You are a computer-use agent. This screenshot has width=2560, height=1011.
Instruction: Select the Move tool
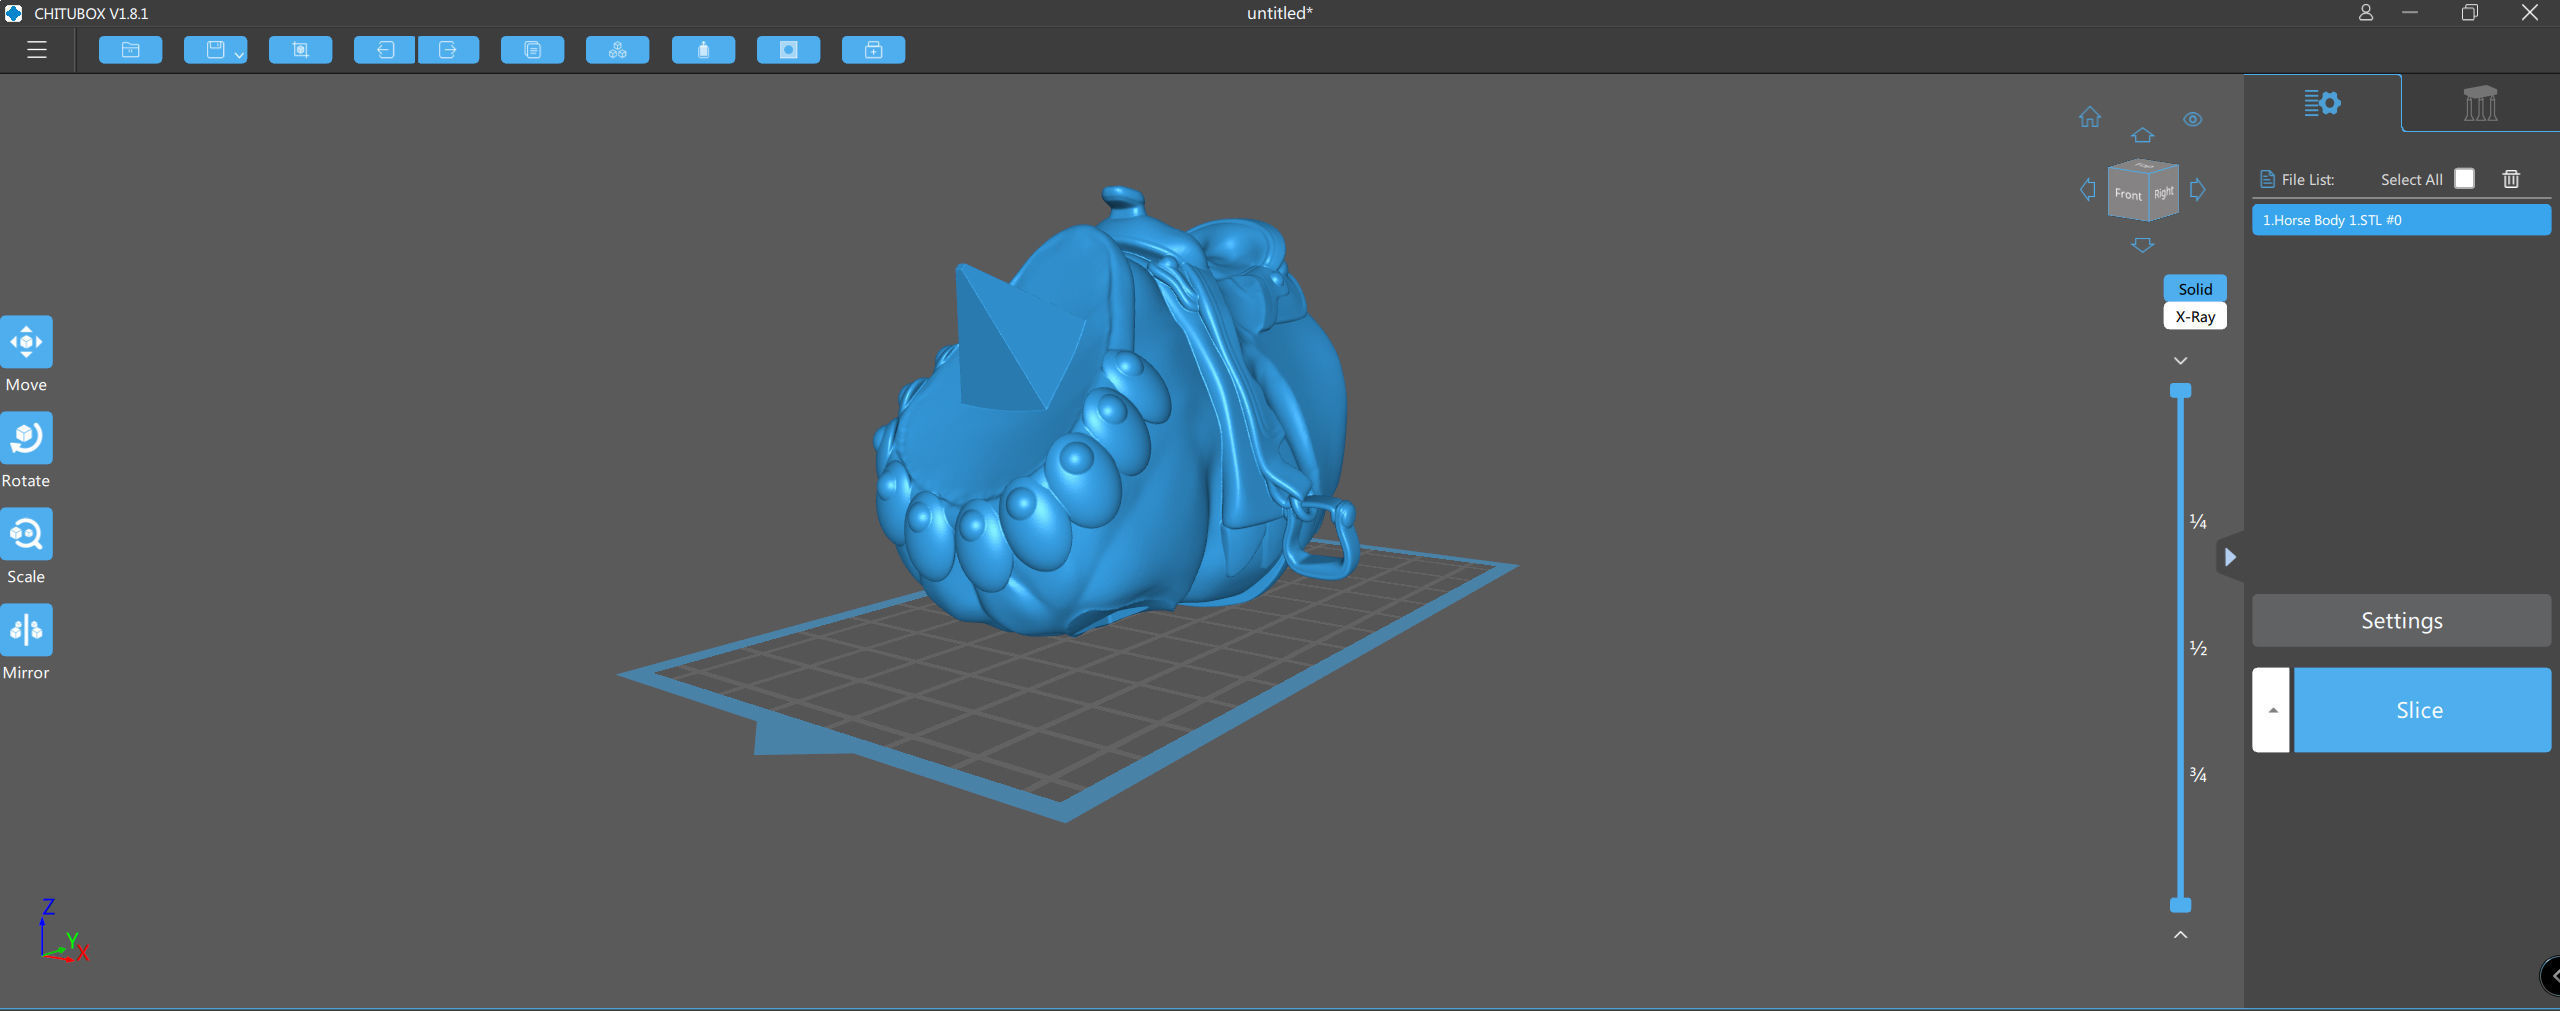click(x=26, y=342)
